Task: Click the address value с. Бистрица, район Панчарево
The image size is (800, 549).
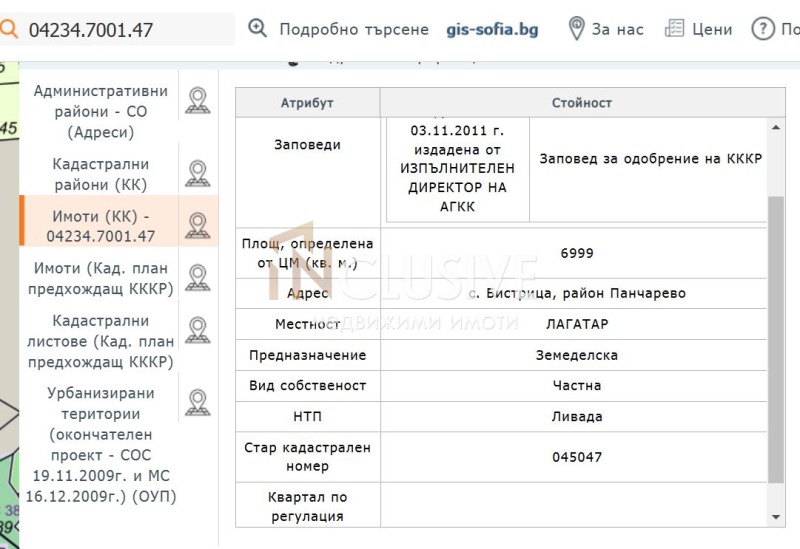Action: coord(577,293)
